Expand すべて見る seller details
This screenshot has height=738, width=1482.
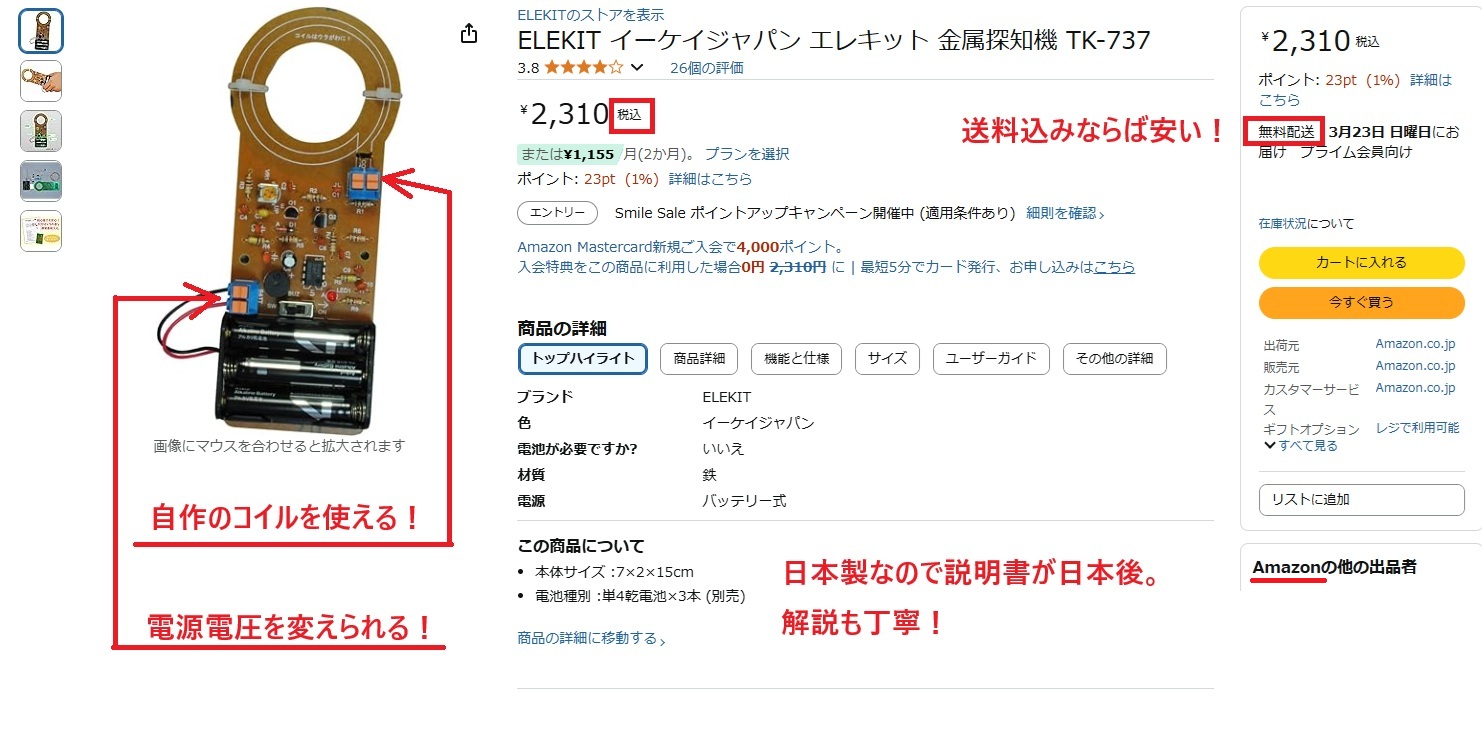click(1301, 446)
